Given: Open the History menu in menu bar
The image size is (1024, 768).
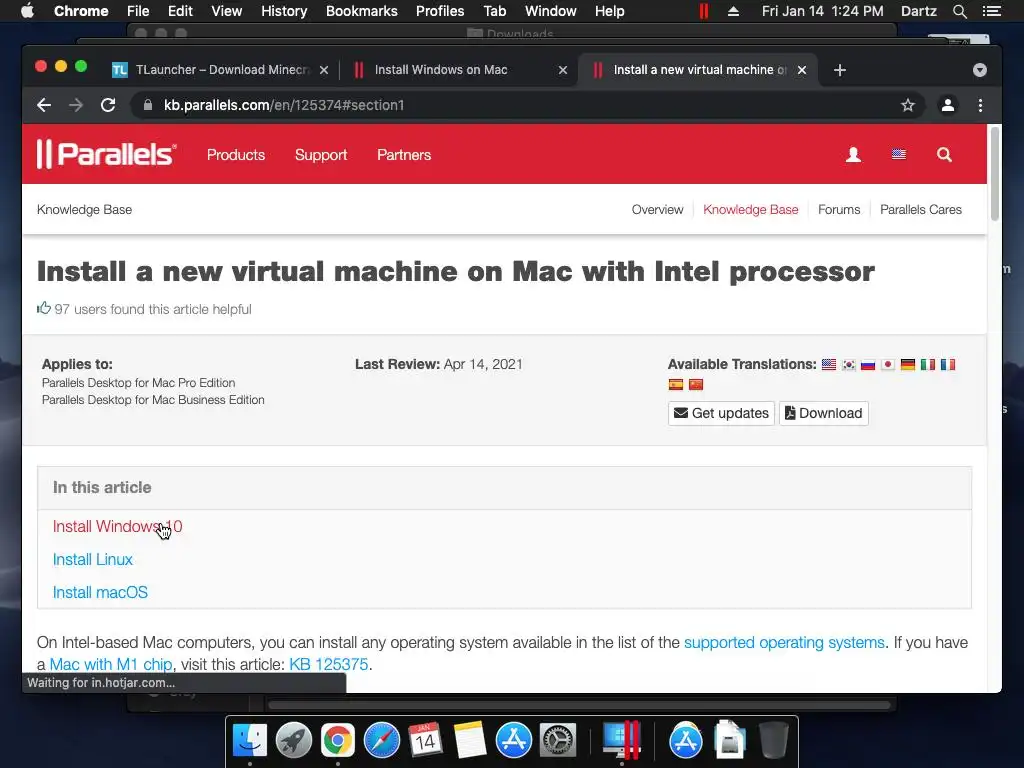Looking at the screenshot, I should pos(283,11).
